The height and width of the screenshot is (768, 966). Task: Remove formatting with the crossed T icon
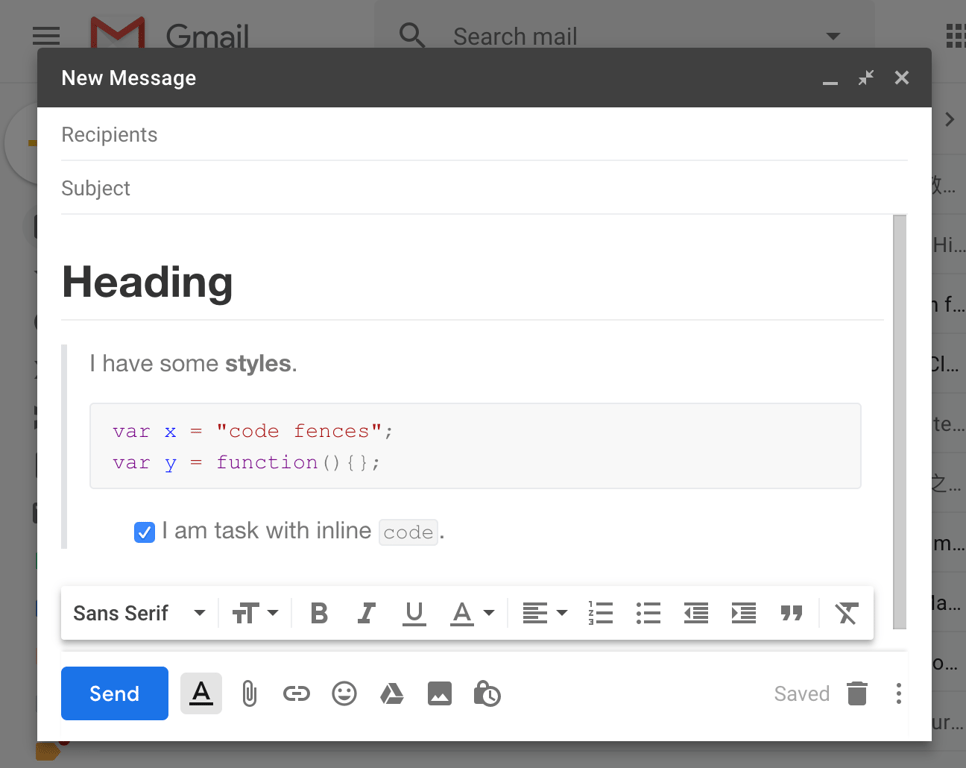tap(846, 613)
